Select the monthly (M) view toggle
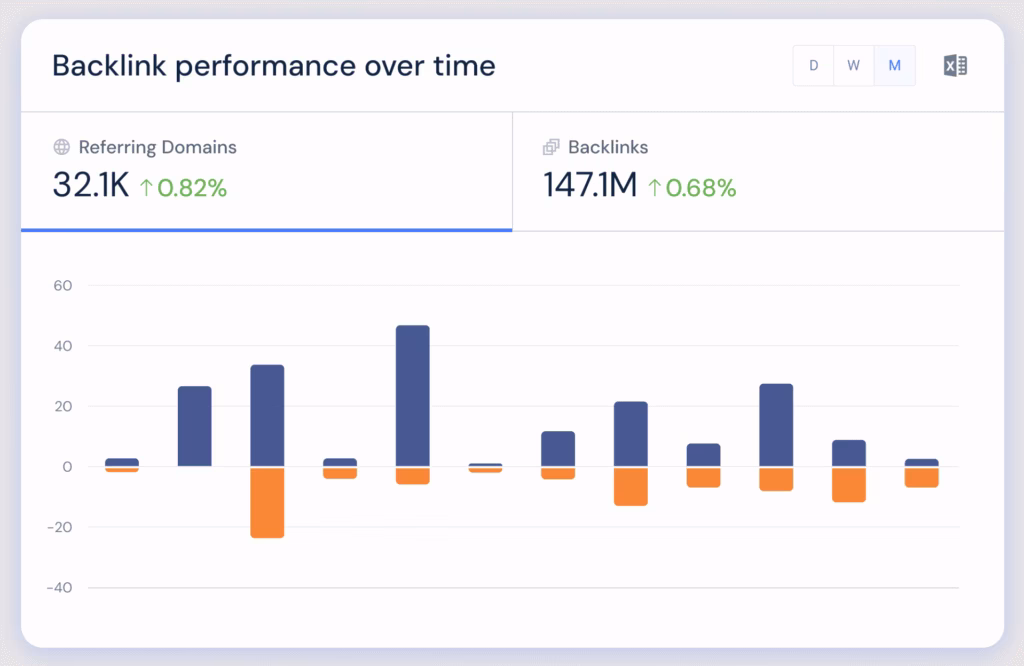The height and width of the screenshot is (666, 1024). 895,66
